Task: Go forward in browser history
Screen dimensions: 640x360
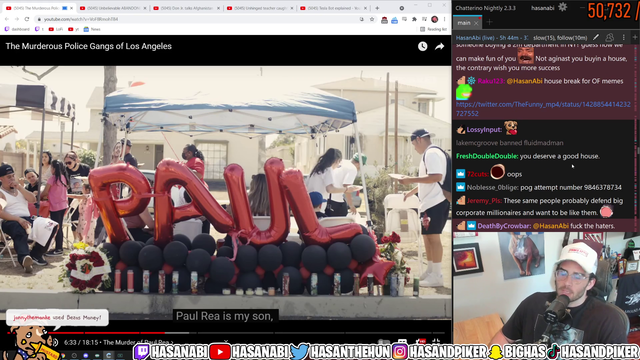Action: pos(17,19)
